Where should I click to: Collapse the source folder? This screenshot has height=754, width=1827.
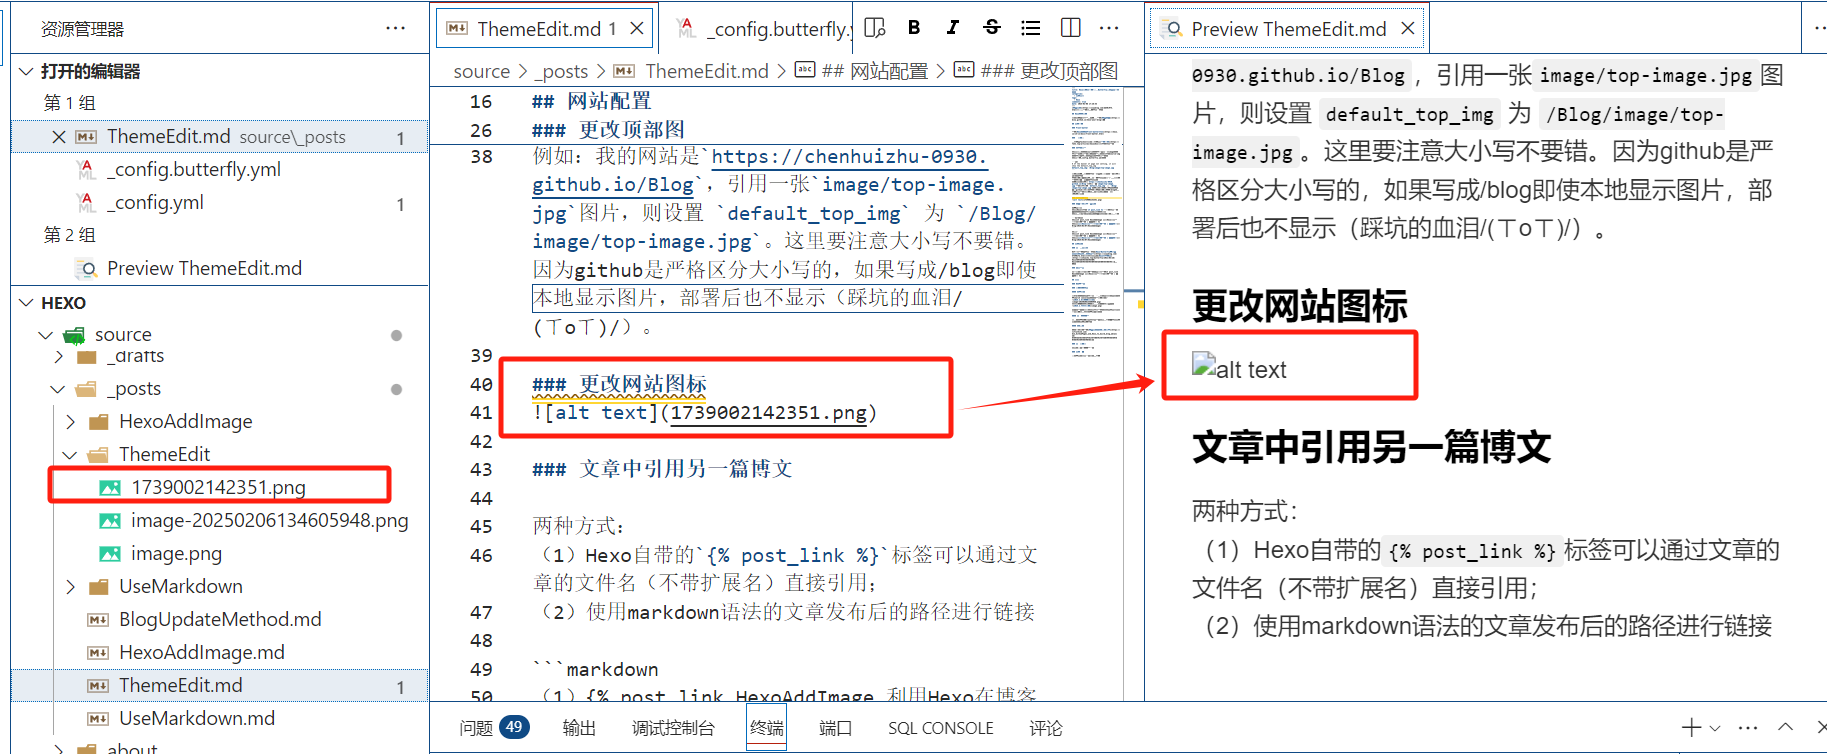coord(45,335)
